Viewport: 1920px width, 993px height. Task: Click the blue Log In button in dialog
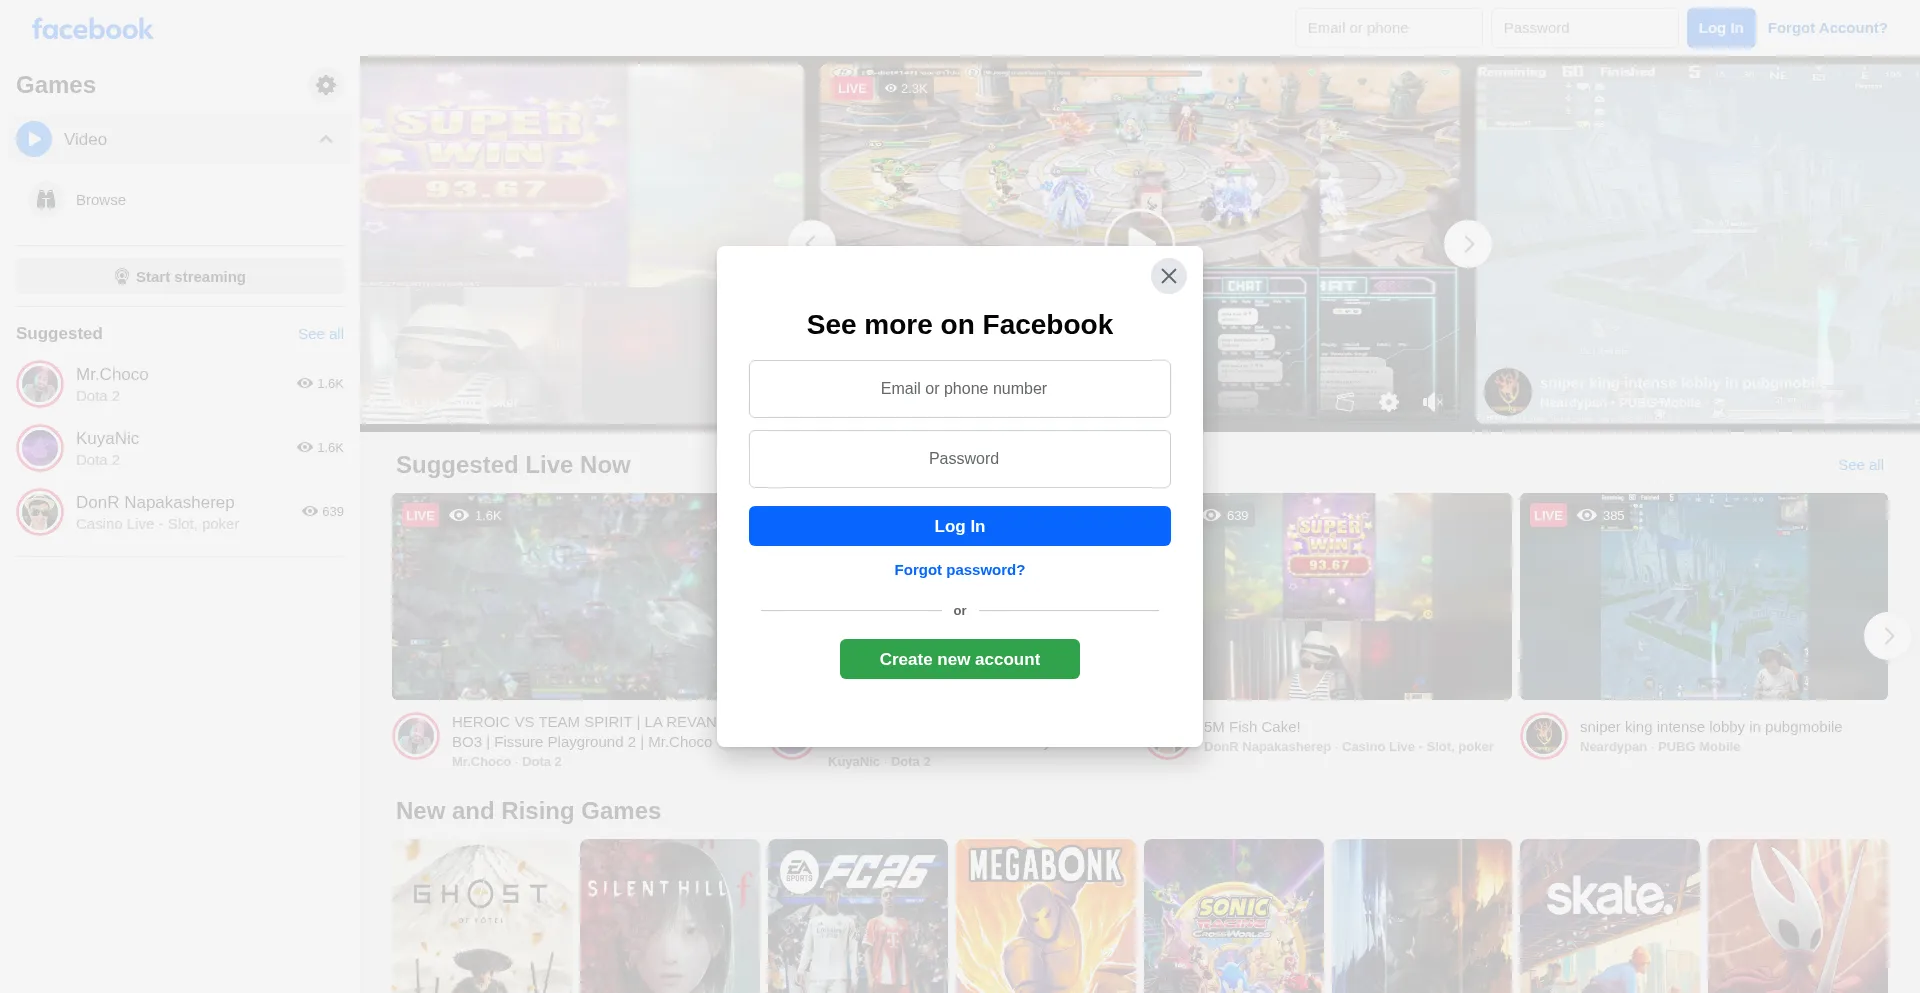click(959, 526)
